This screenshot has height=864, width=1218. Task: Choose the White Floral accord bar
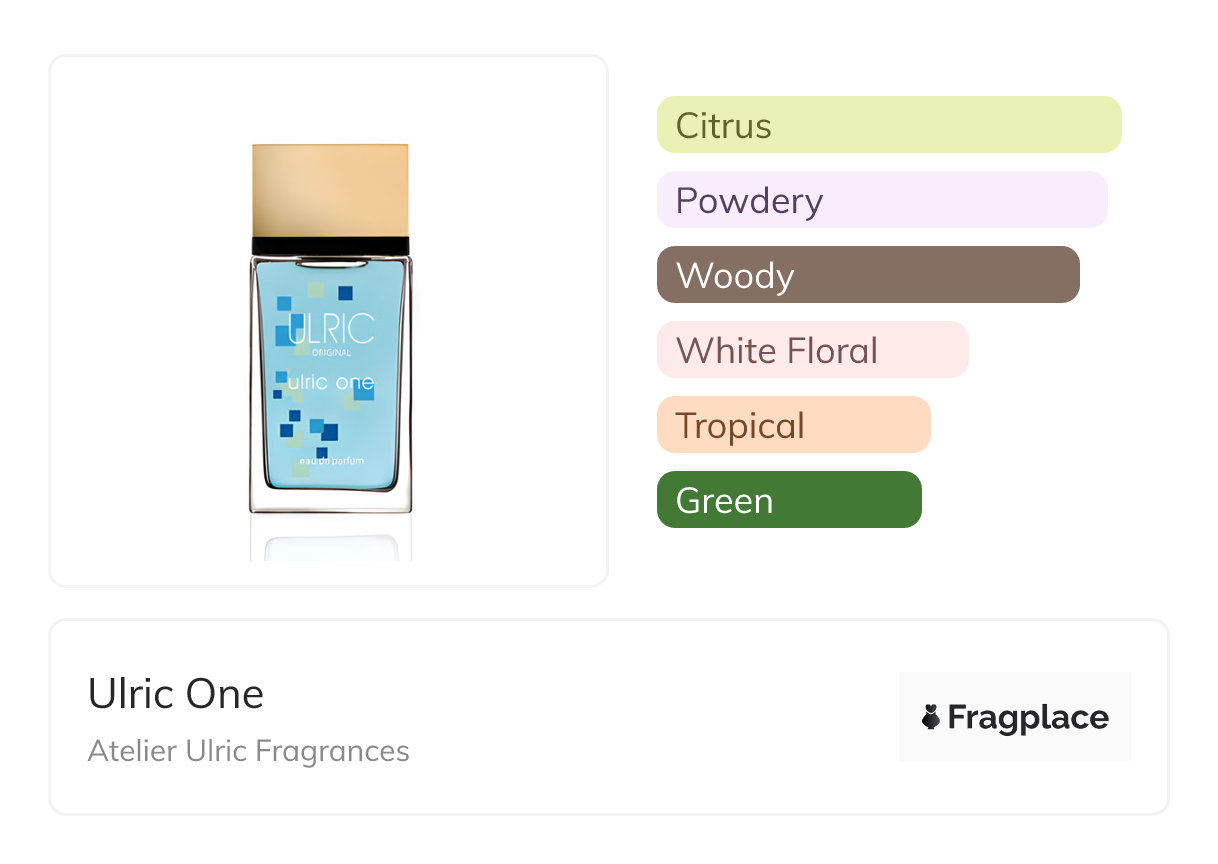pyautogui.click(x=812, y=350)
